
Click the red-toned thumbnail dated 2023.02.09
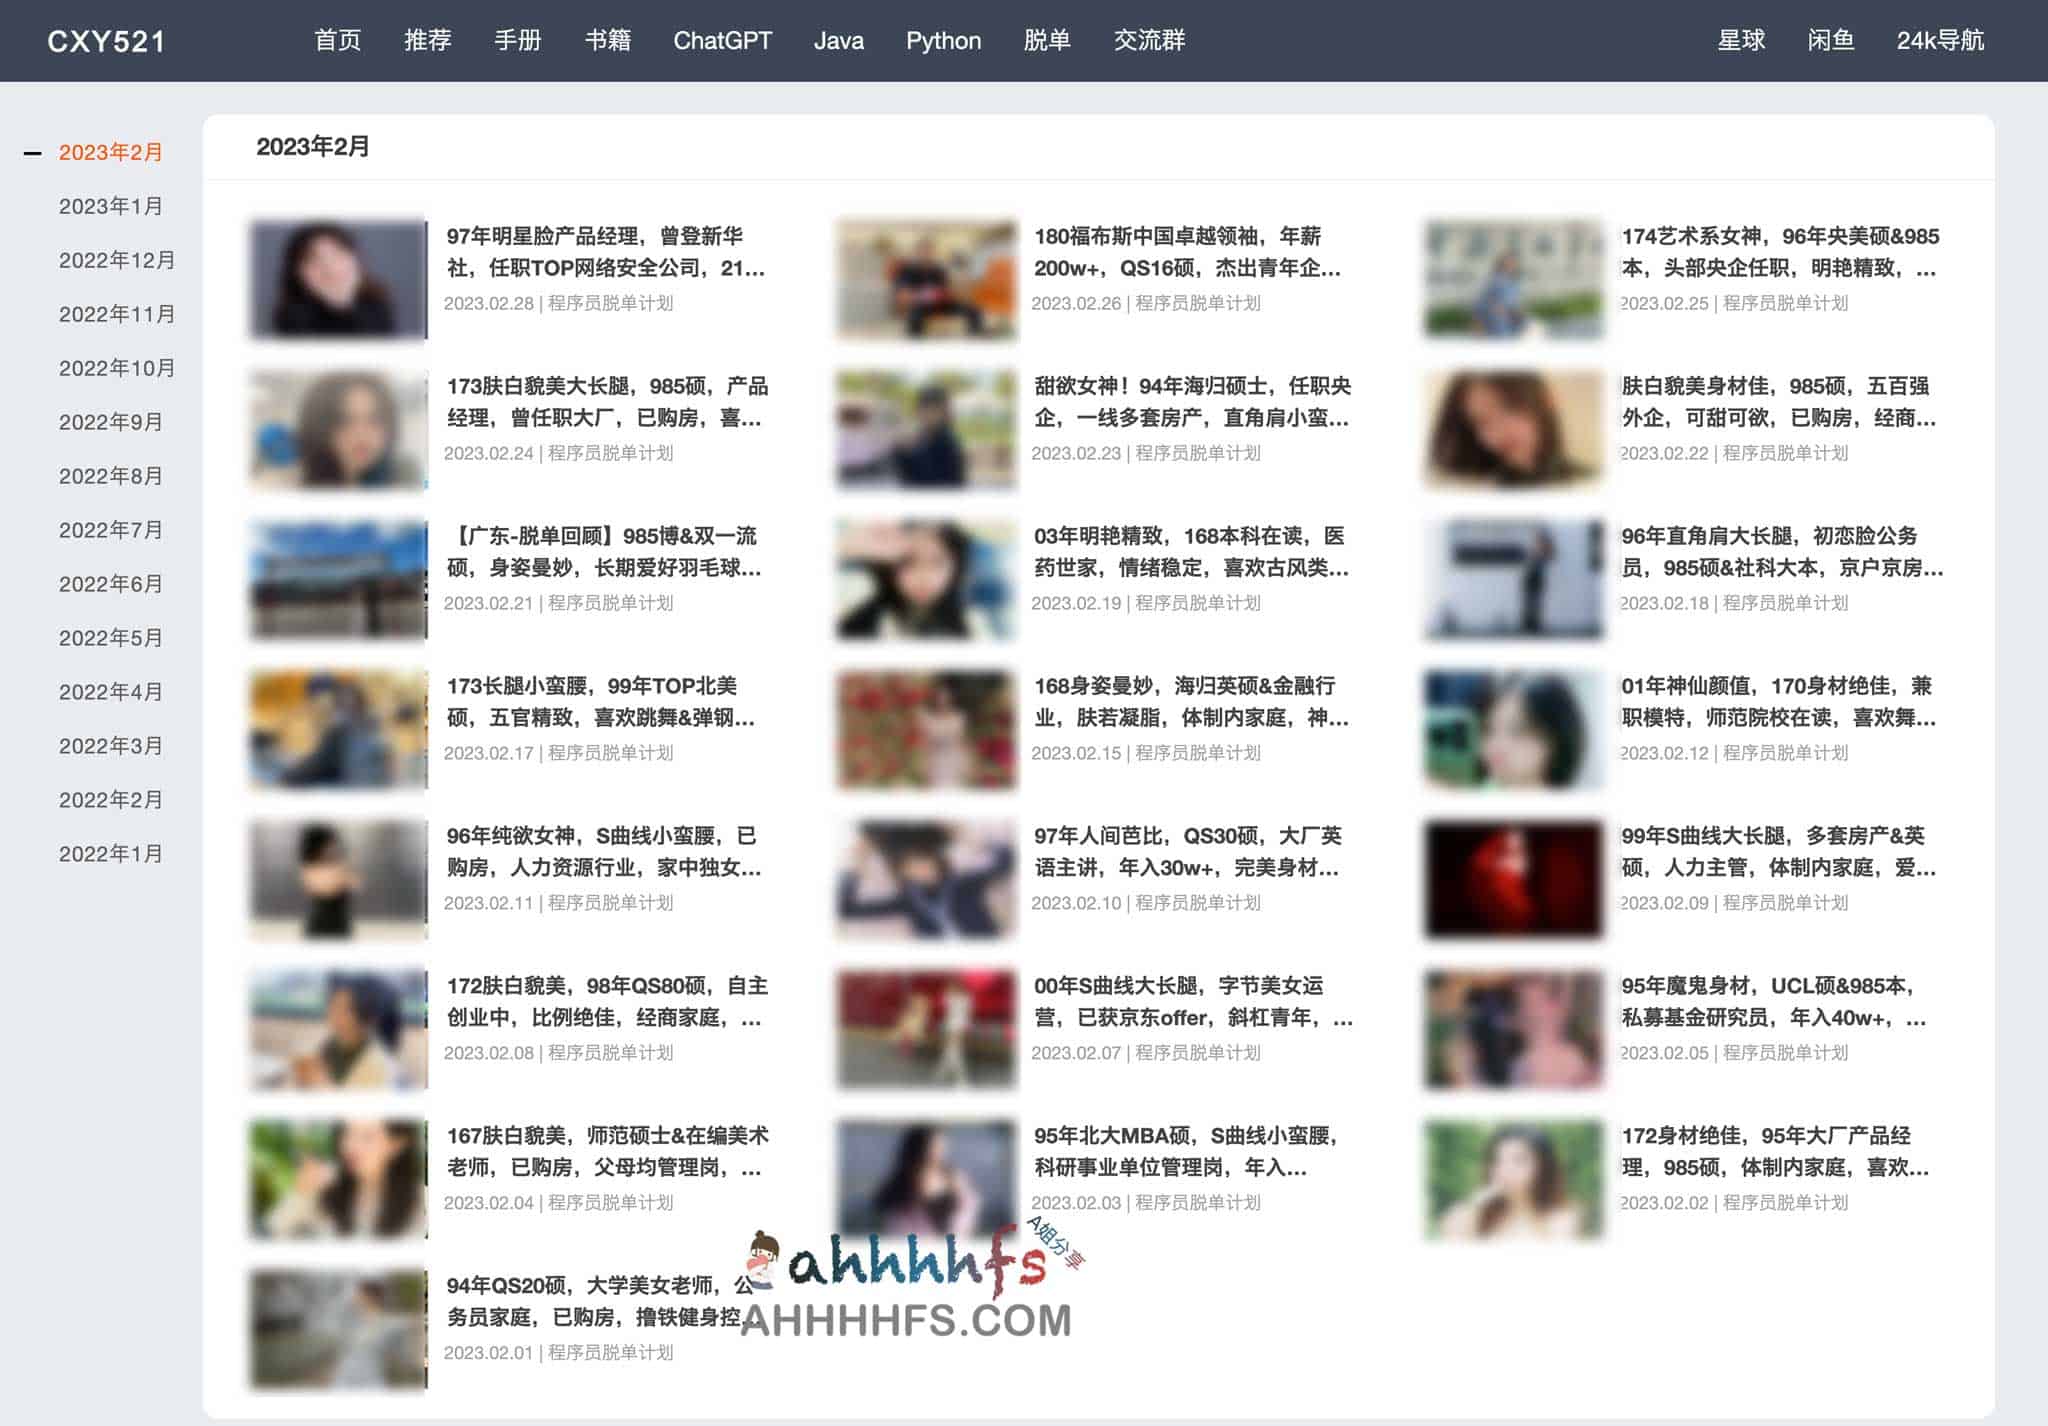click(x=1513, y=879)
